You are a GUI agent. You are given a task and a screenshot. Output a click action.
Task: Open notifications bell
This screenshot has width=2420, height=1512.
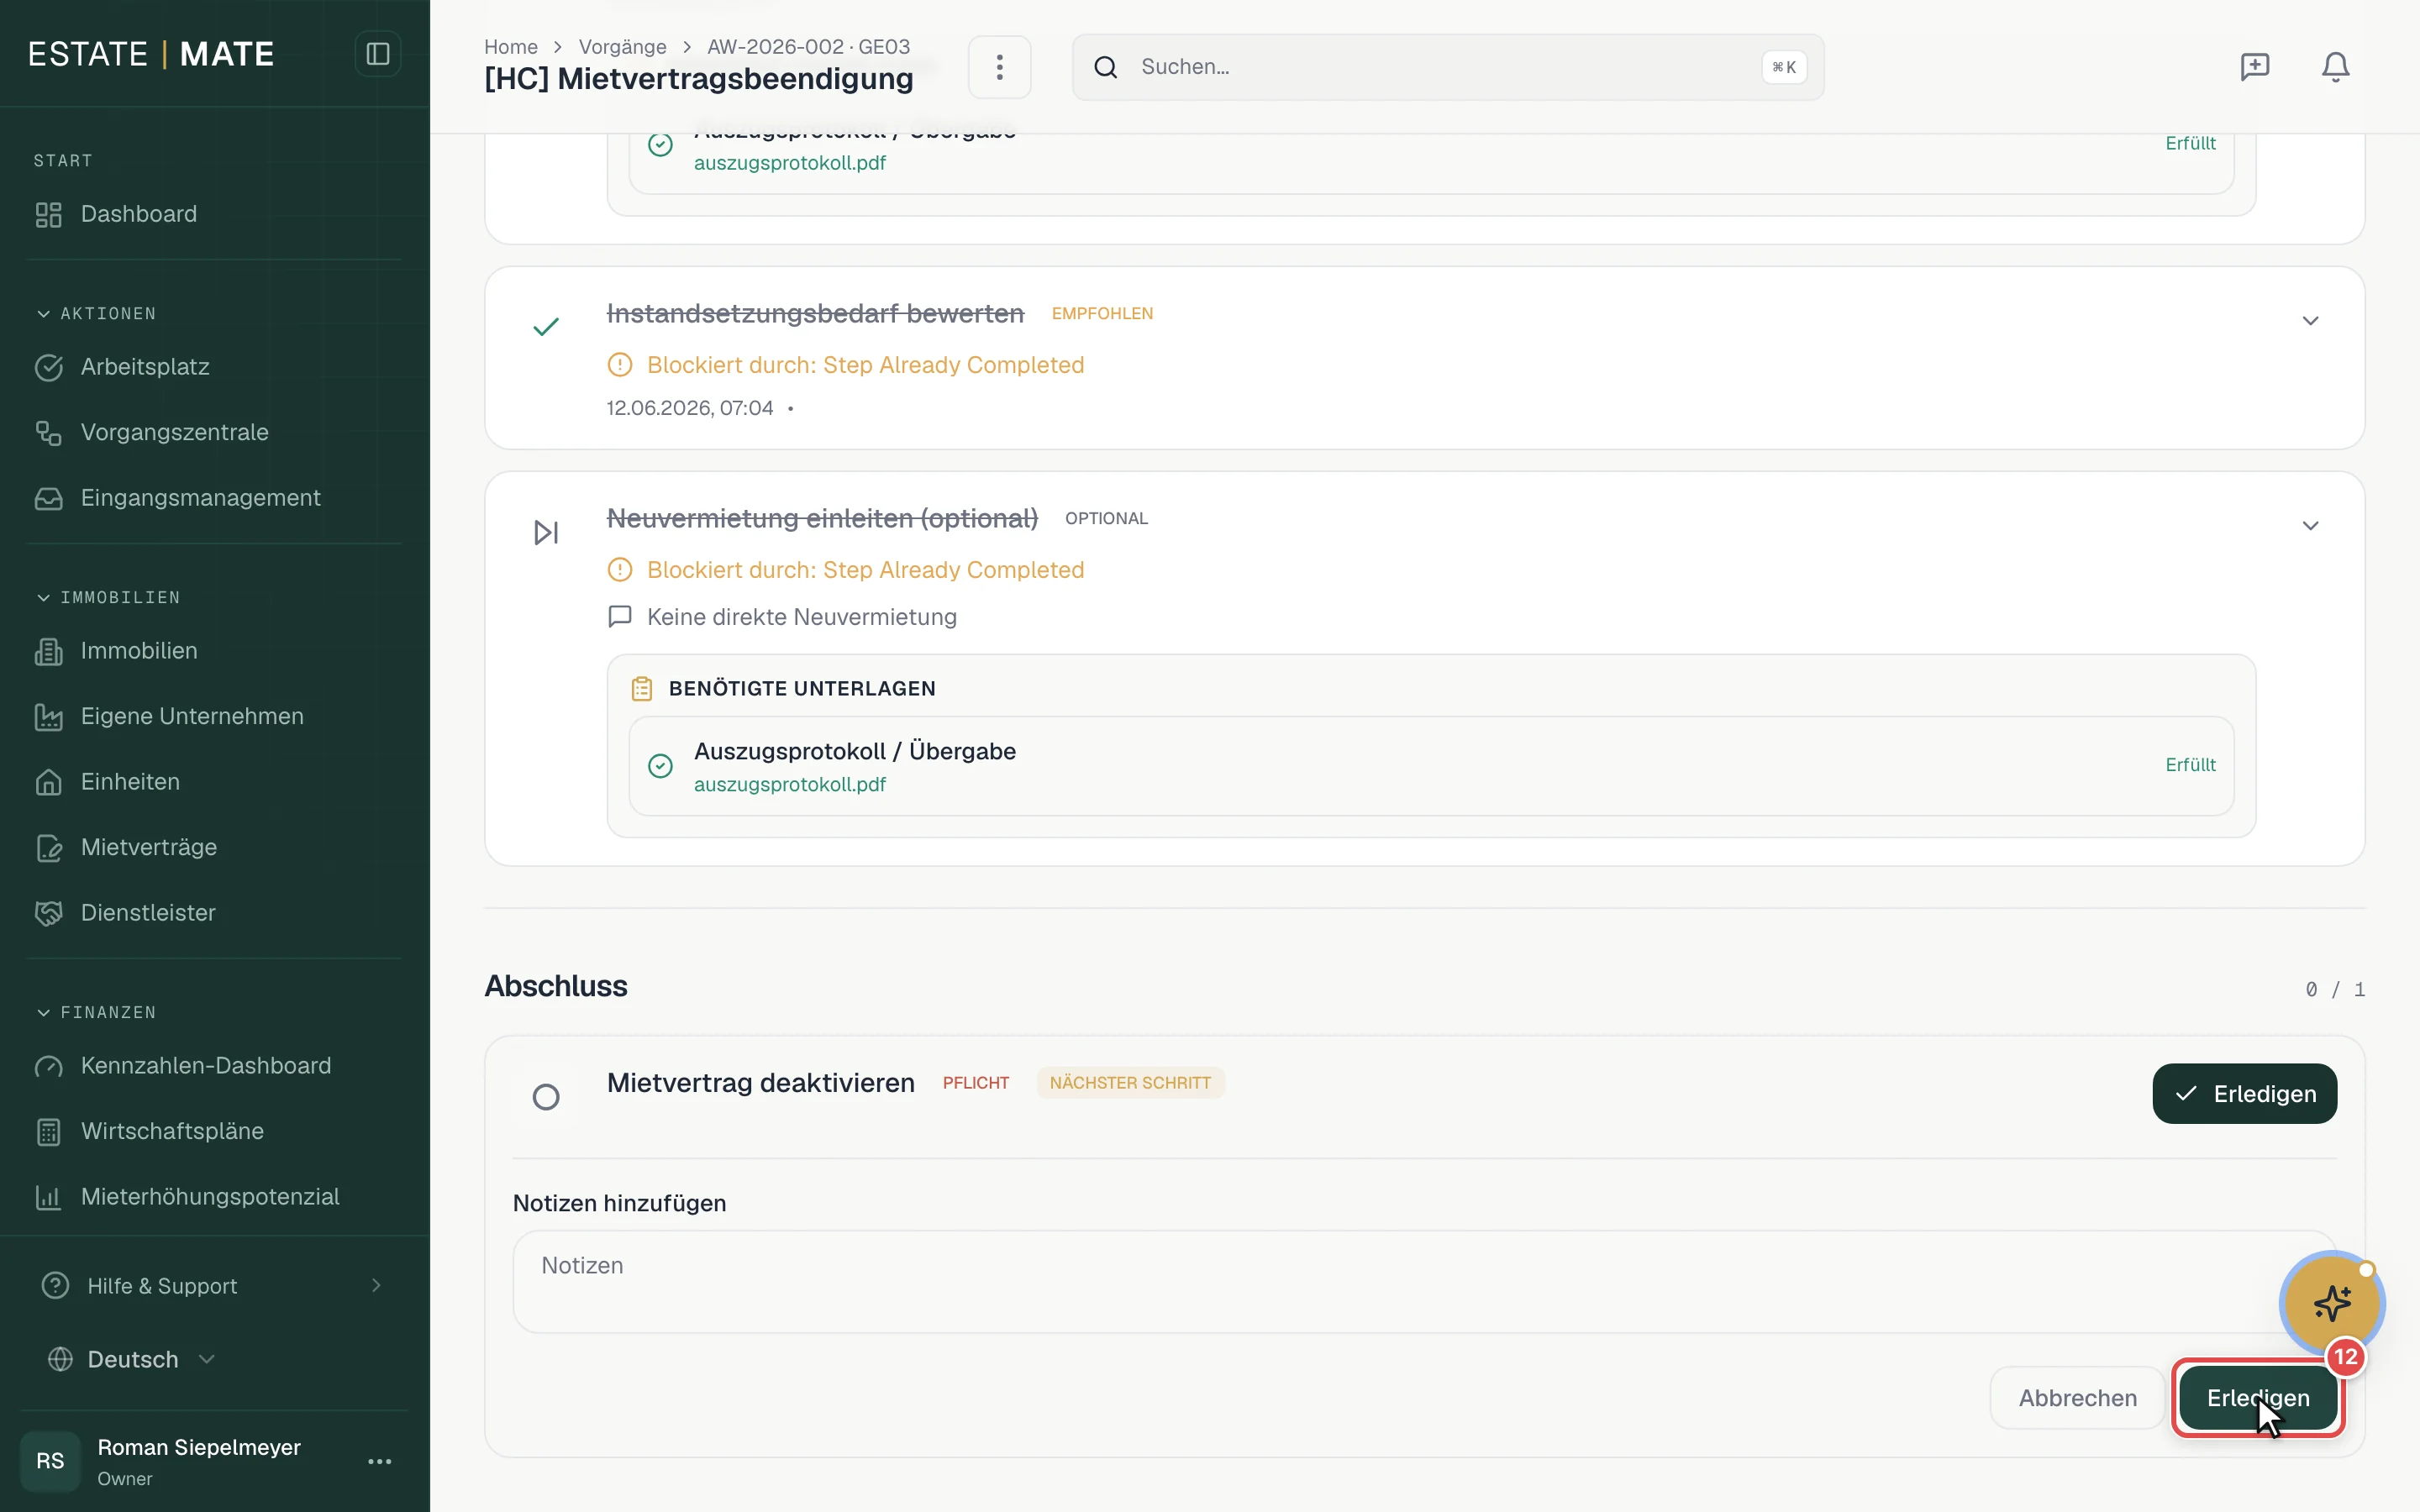pos(2335,67)
